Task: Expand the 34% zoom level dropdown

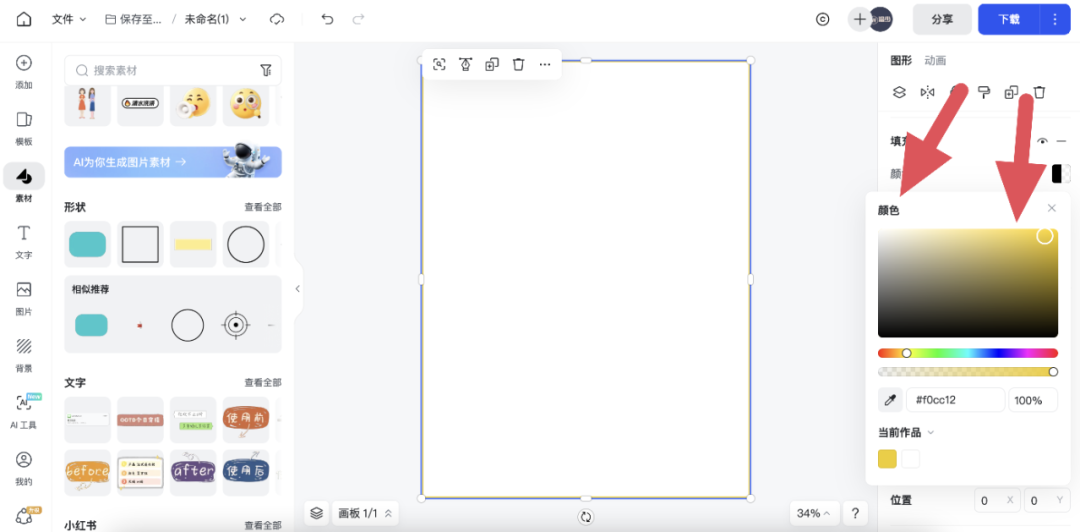Action: 814,513
